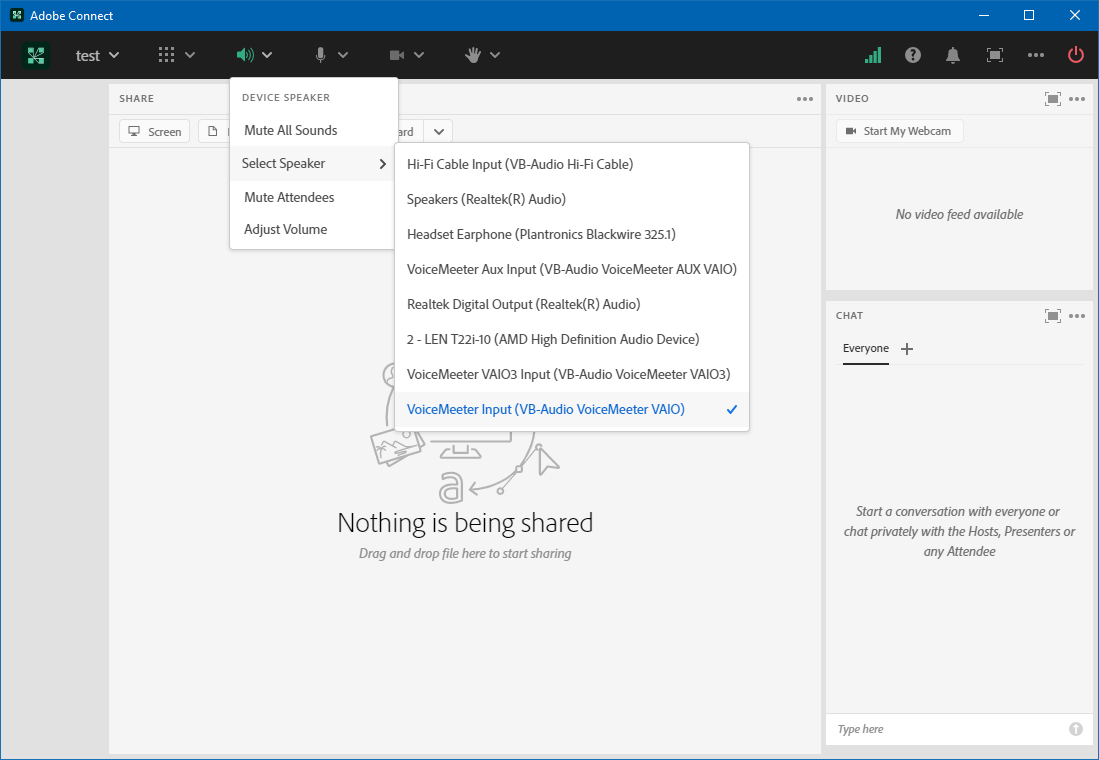Click the green speaker icon
The height and width of the screenshot is (760, 1099).
pyautogui.click(x=245, y=55)
